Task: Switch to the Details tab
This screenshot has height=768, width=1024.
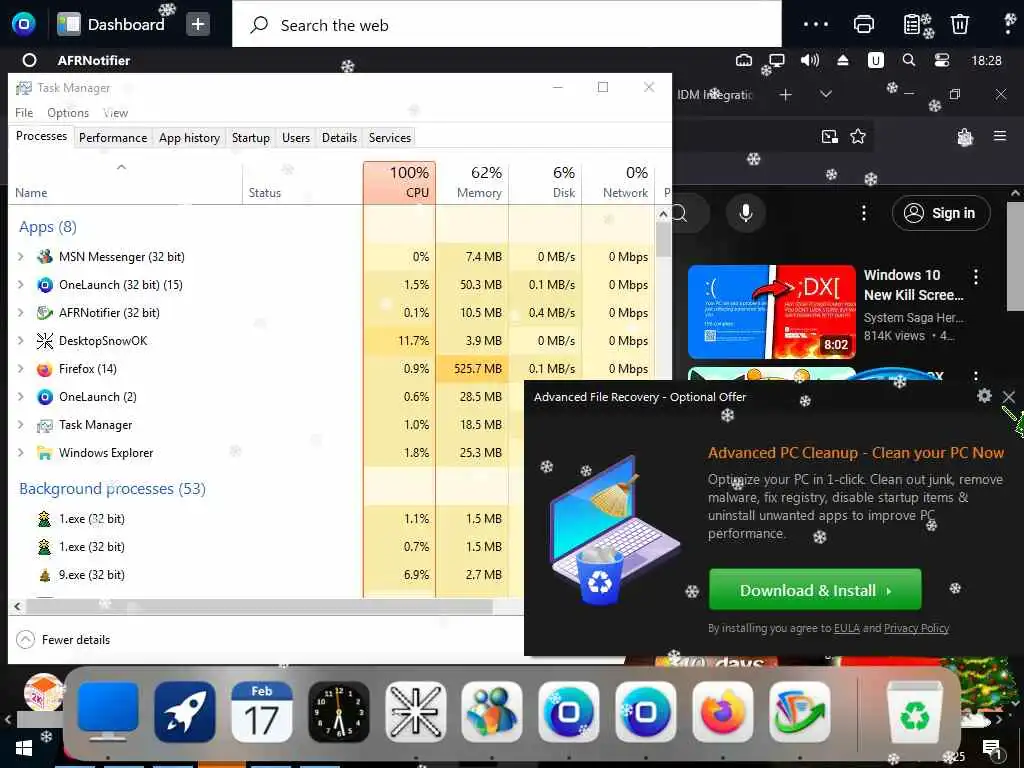Action: (x=339, y=138)
